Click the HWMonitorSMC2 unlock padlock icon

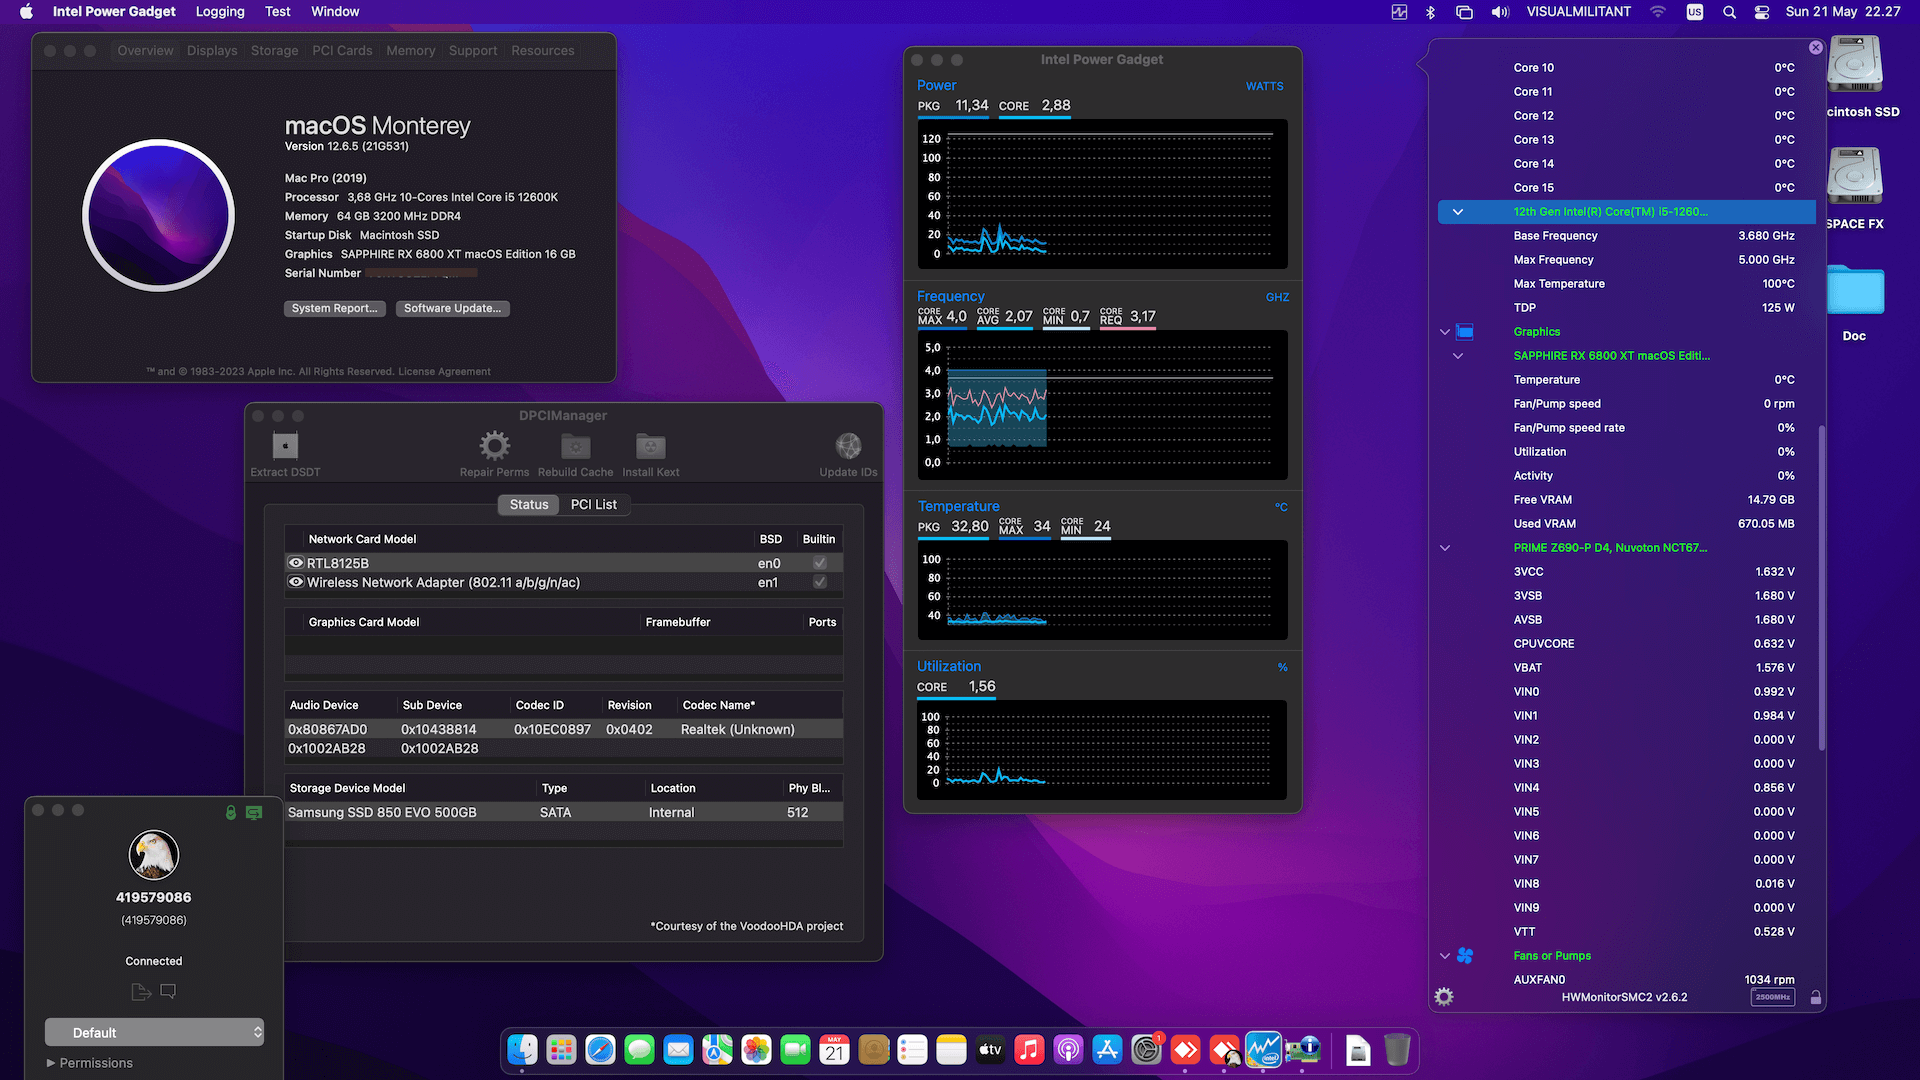[1815, 997]
